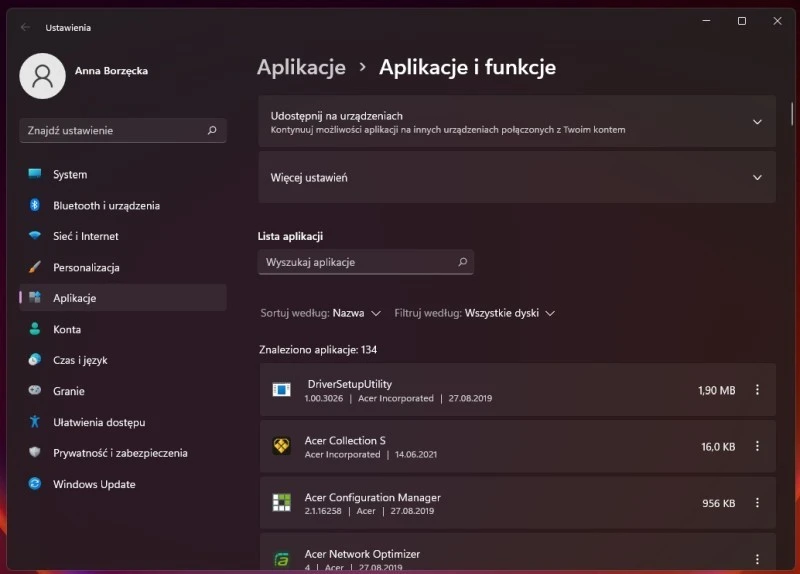
Task: Click the Acer Network Optimizer app name
Action: [x=362, y=554]
